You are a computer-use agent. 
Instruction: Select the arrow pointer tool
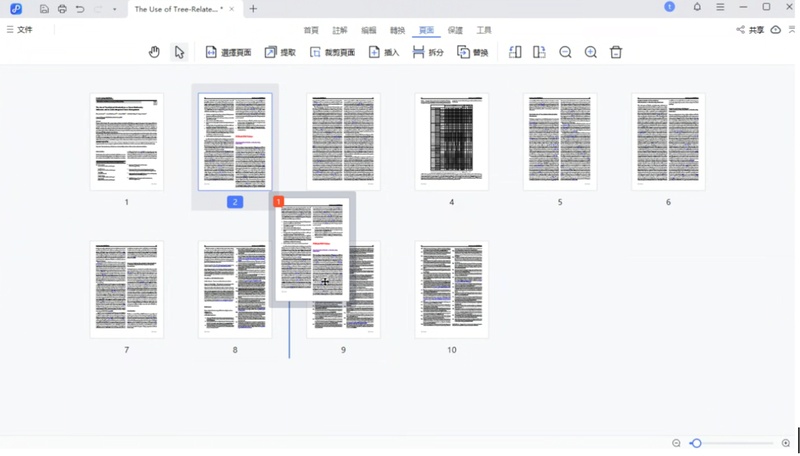pyautogui.click(x=179, y=52)
